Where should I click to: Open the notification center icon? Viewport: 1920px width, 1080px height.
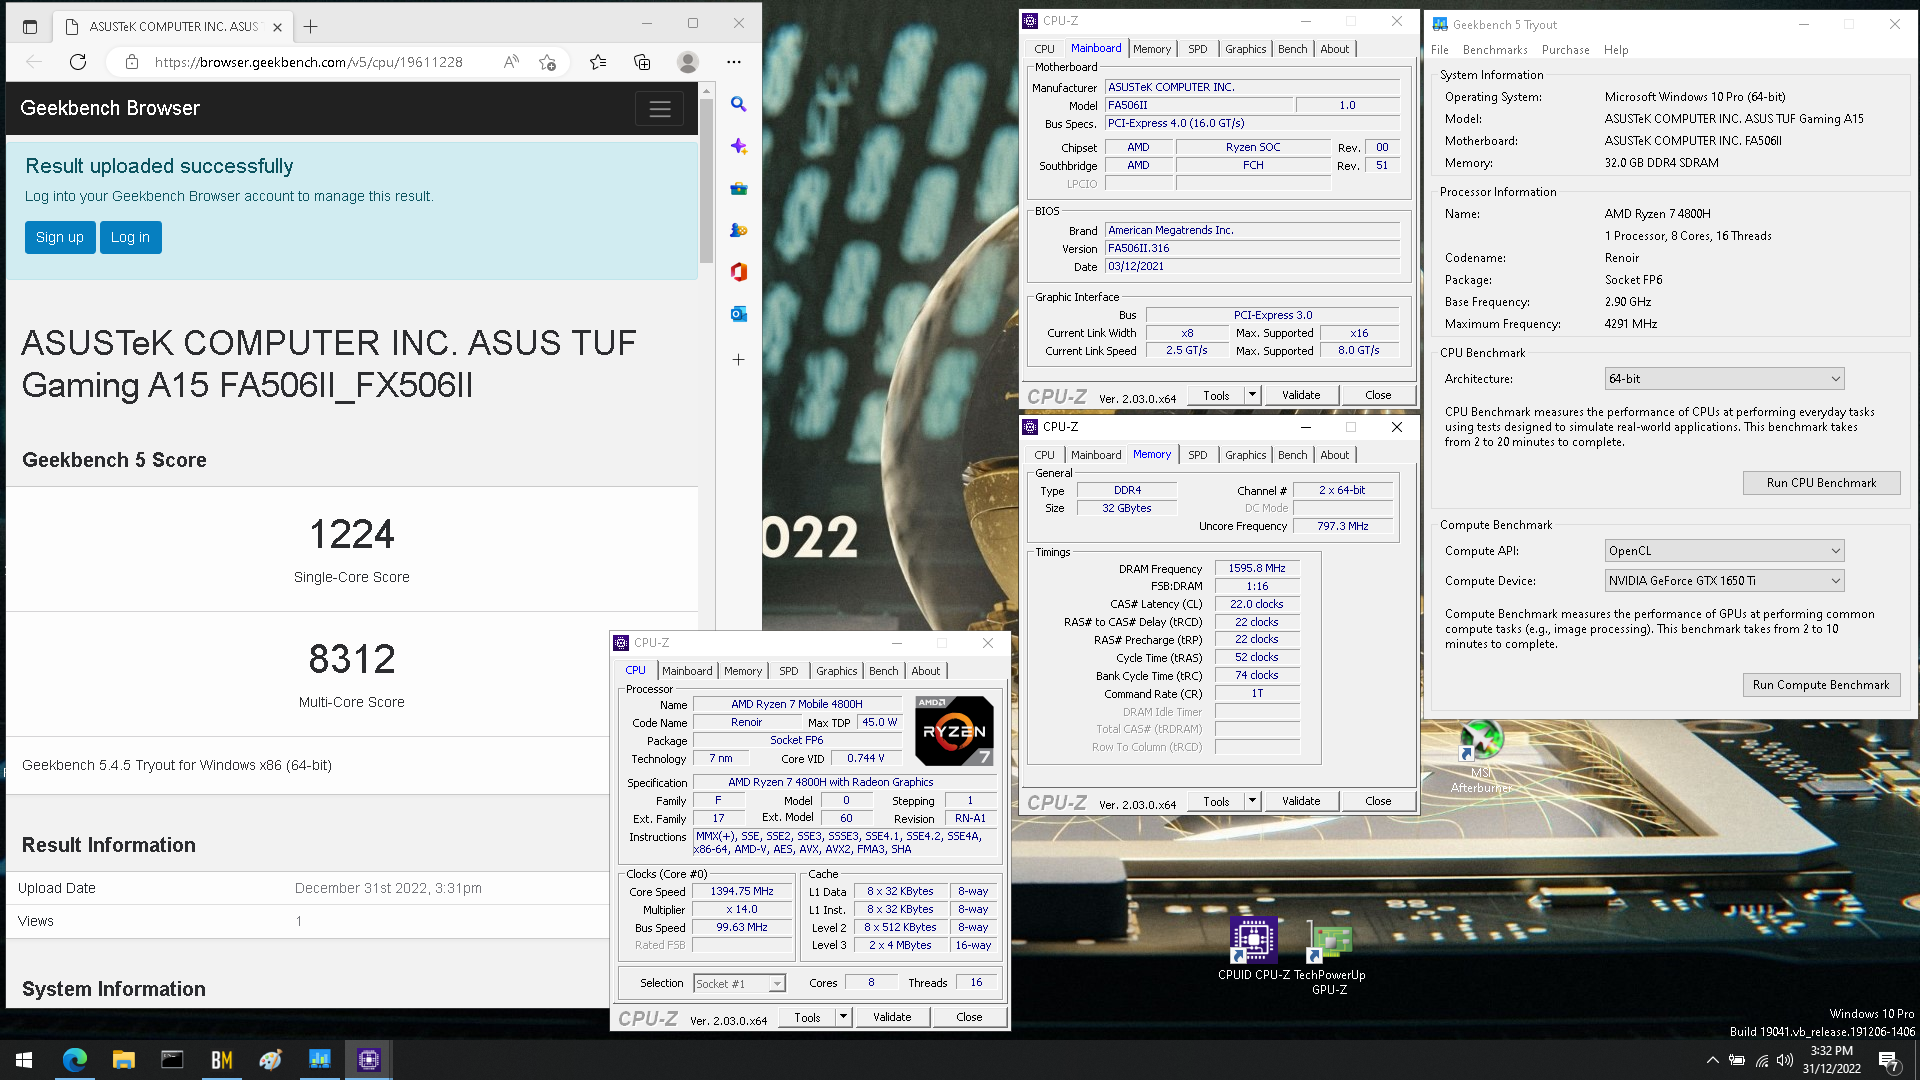coord(1889,1060)
